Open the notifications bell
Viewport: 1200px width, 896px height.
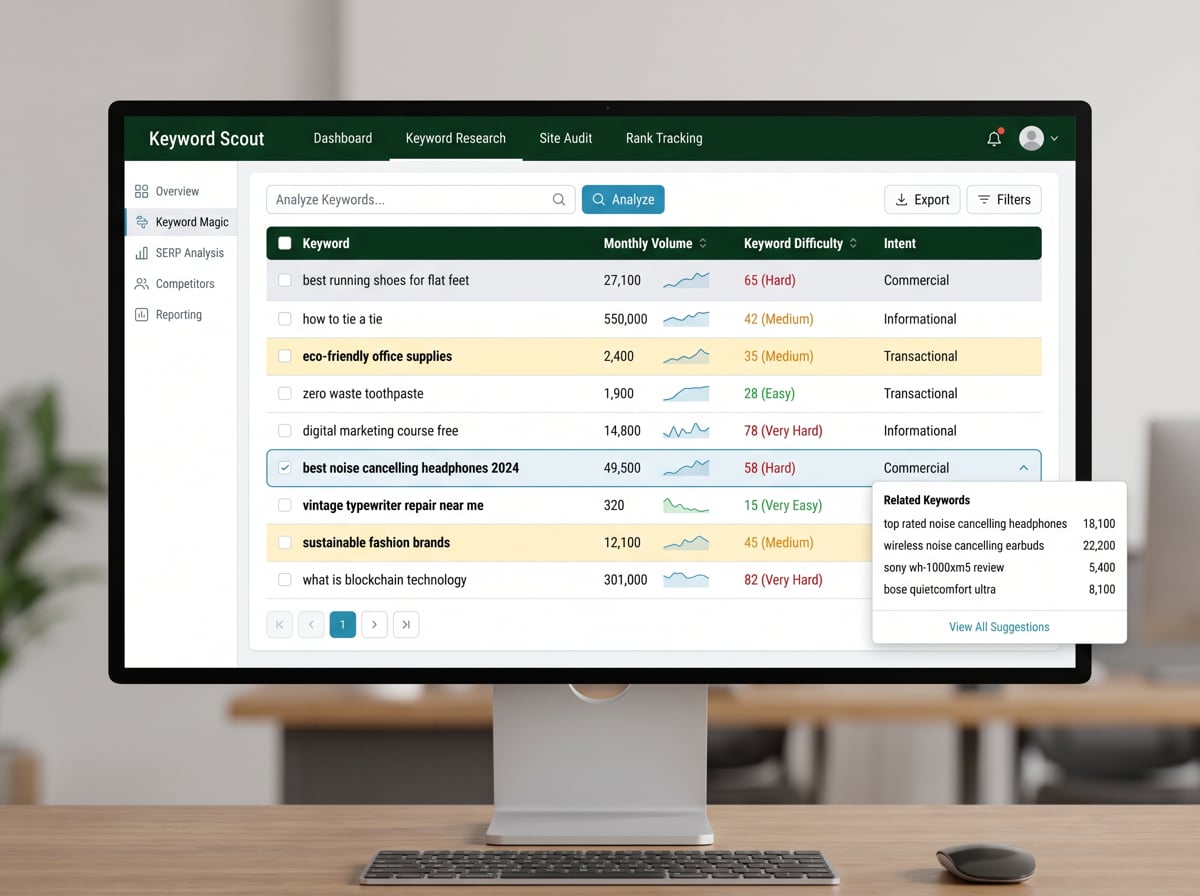994,139
